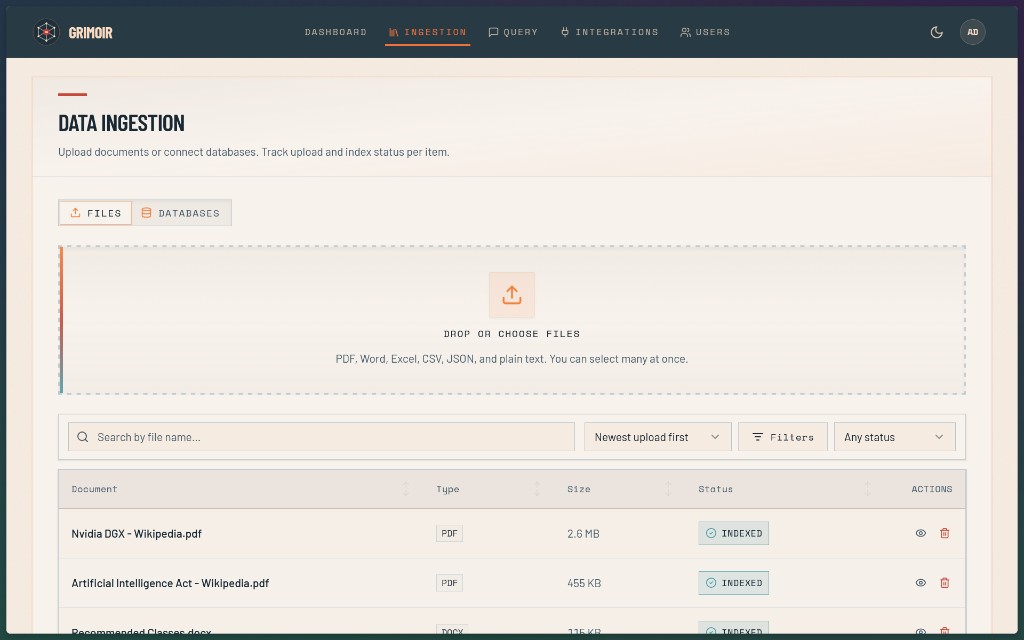Click the Nvidia DGX - Wikipedia.pdf name
This screenshot has width=1024, height=640.
pos(136,534)
